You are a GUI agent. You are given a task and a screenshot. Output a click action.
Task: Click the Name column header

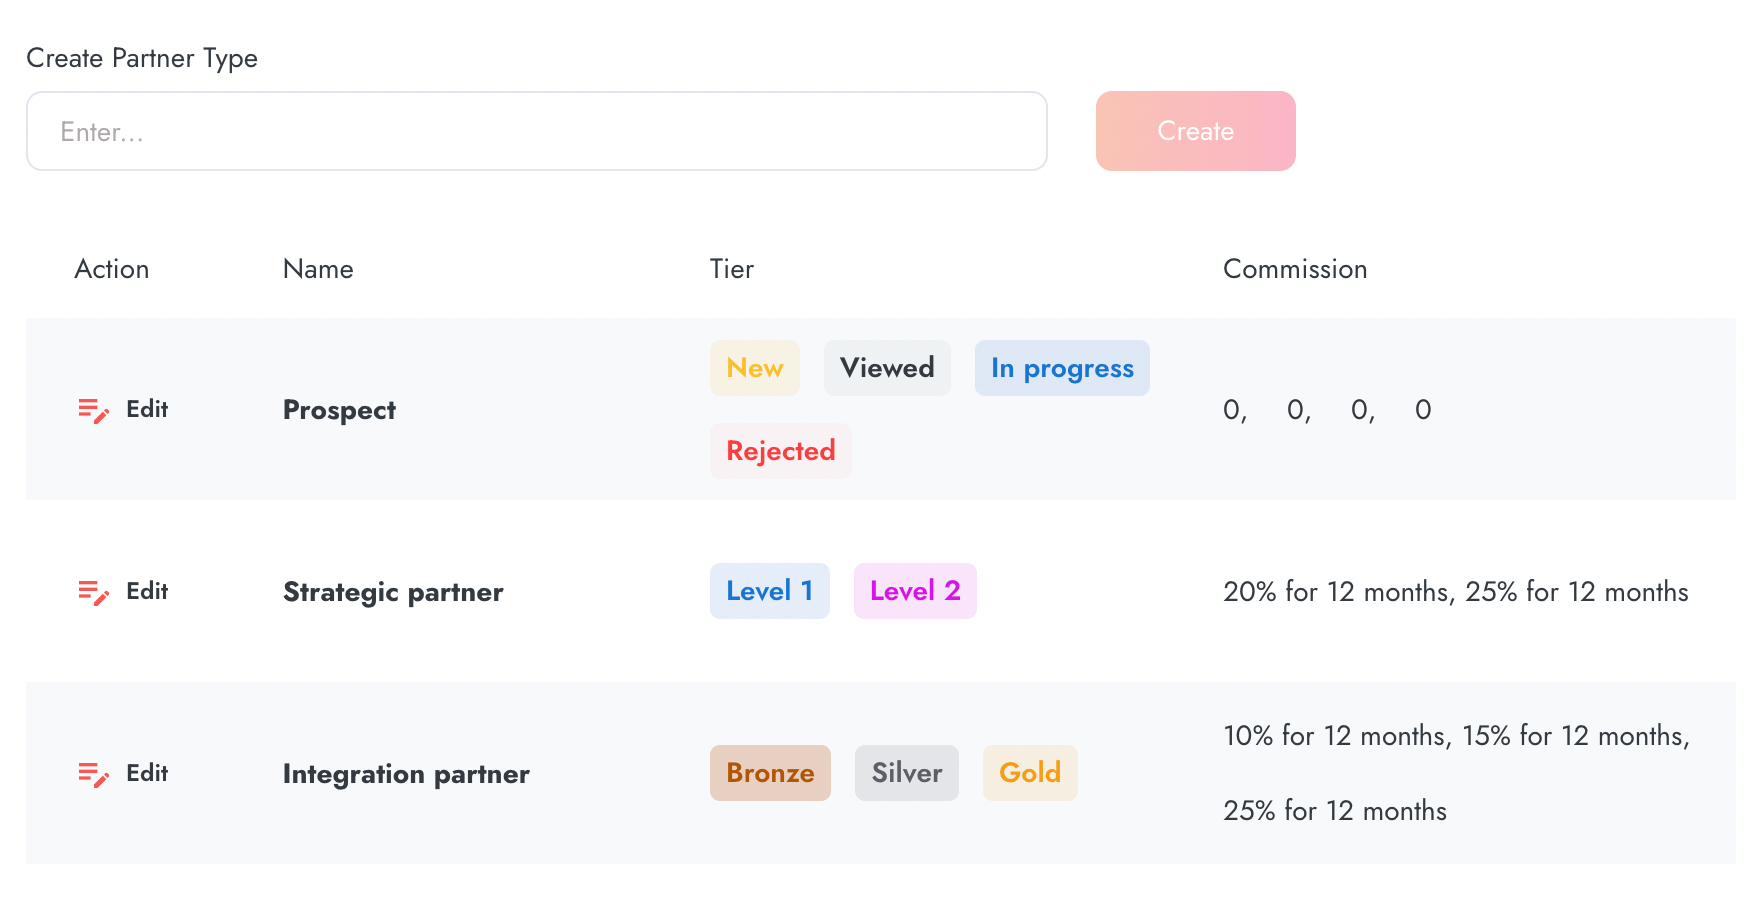tap(317, 269)
